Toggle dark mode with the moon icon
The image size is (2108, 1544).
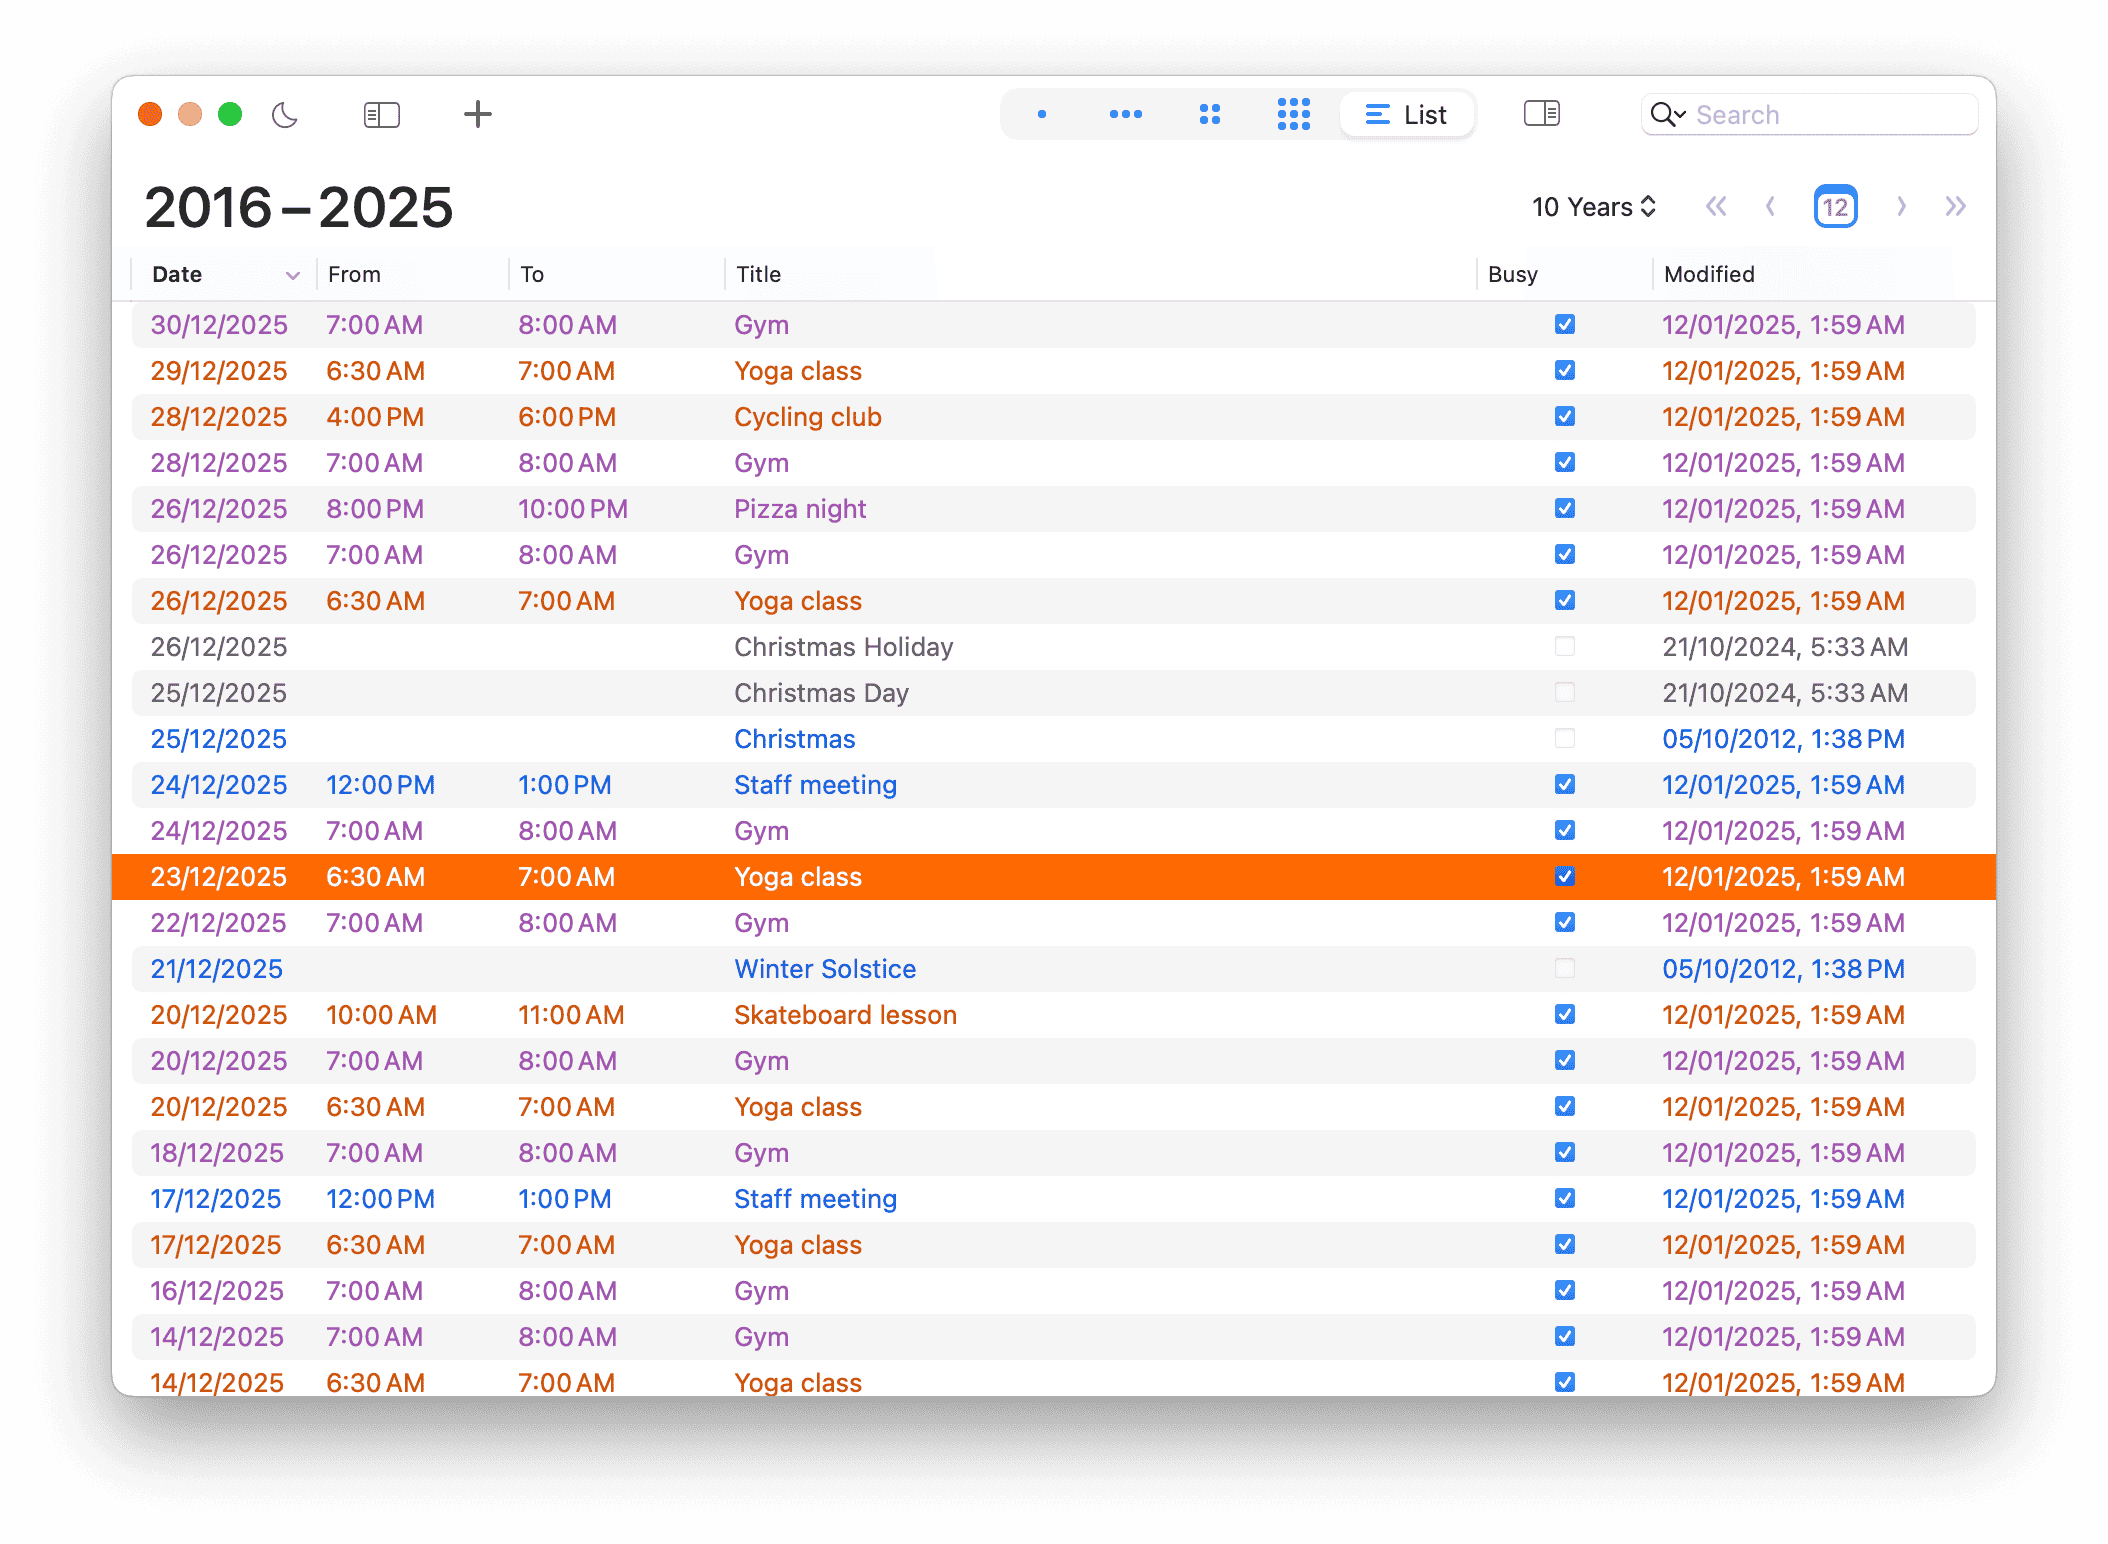point(285,114)
